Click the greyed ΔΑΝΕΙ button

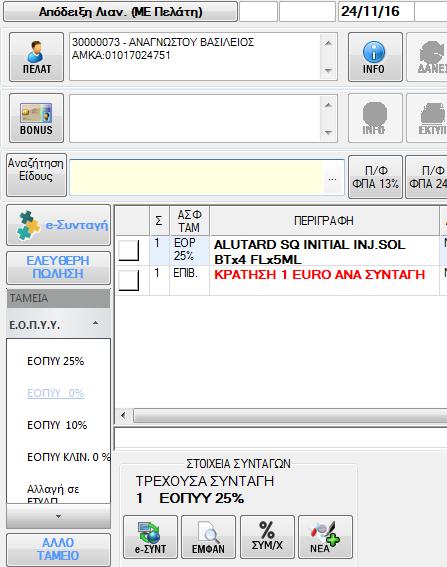pyautogui.click(x=427, y=57)
